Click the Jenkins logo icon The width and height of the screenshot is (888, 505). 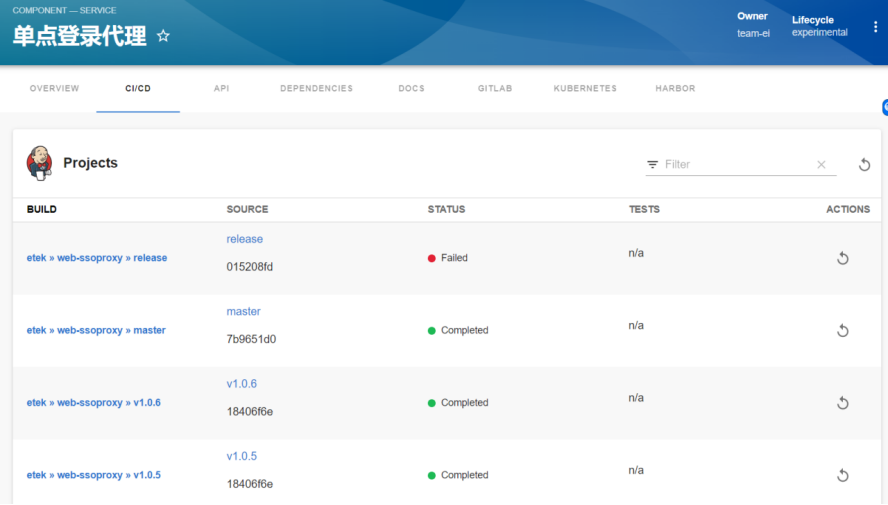click(39, 163)
